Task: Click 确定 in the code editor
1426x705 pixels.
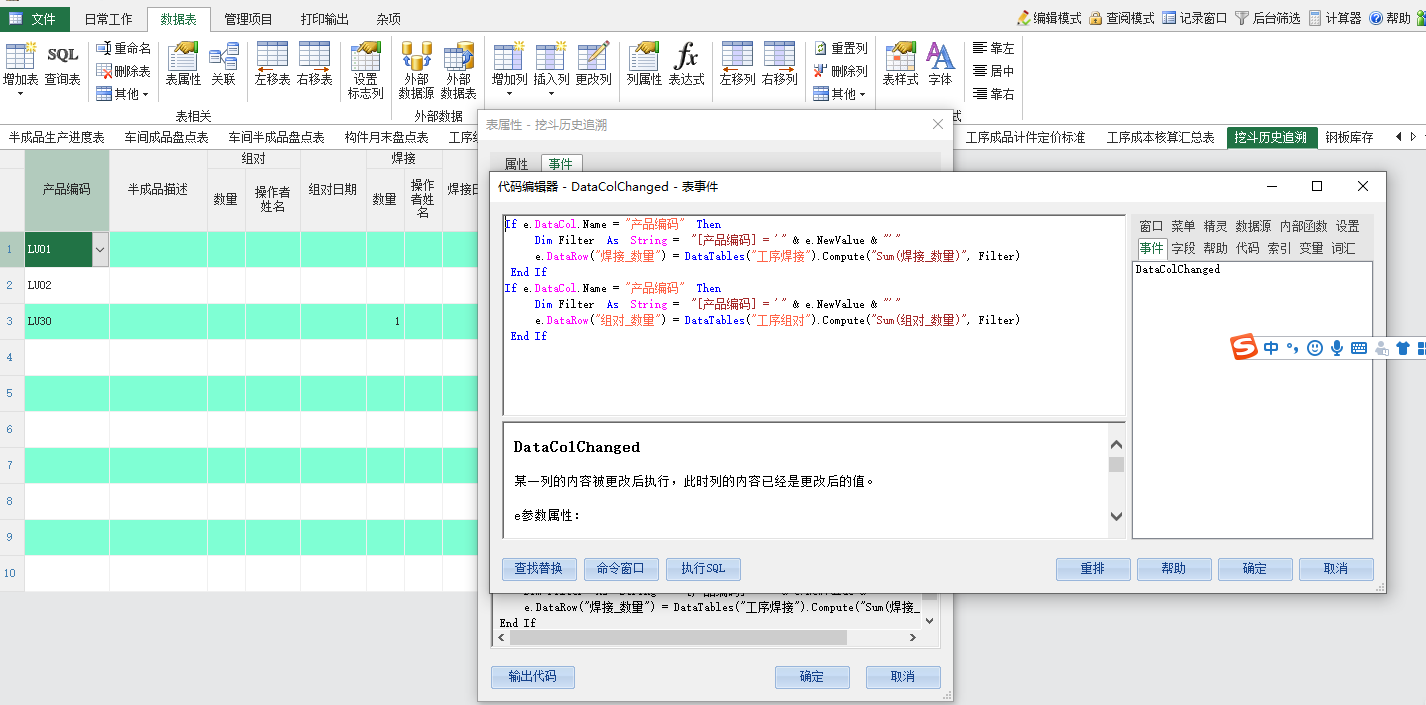Action: coord(1255,569)
